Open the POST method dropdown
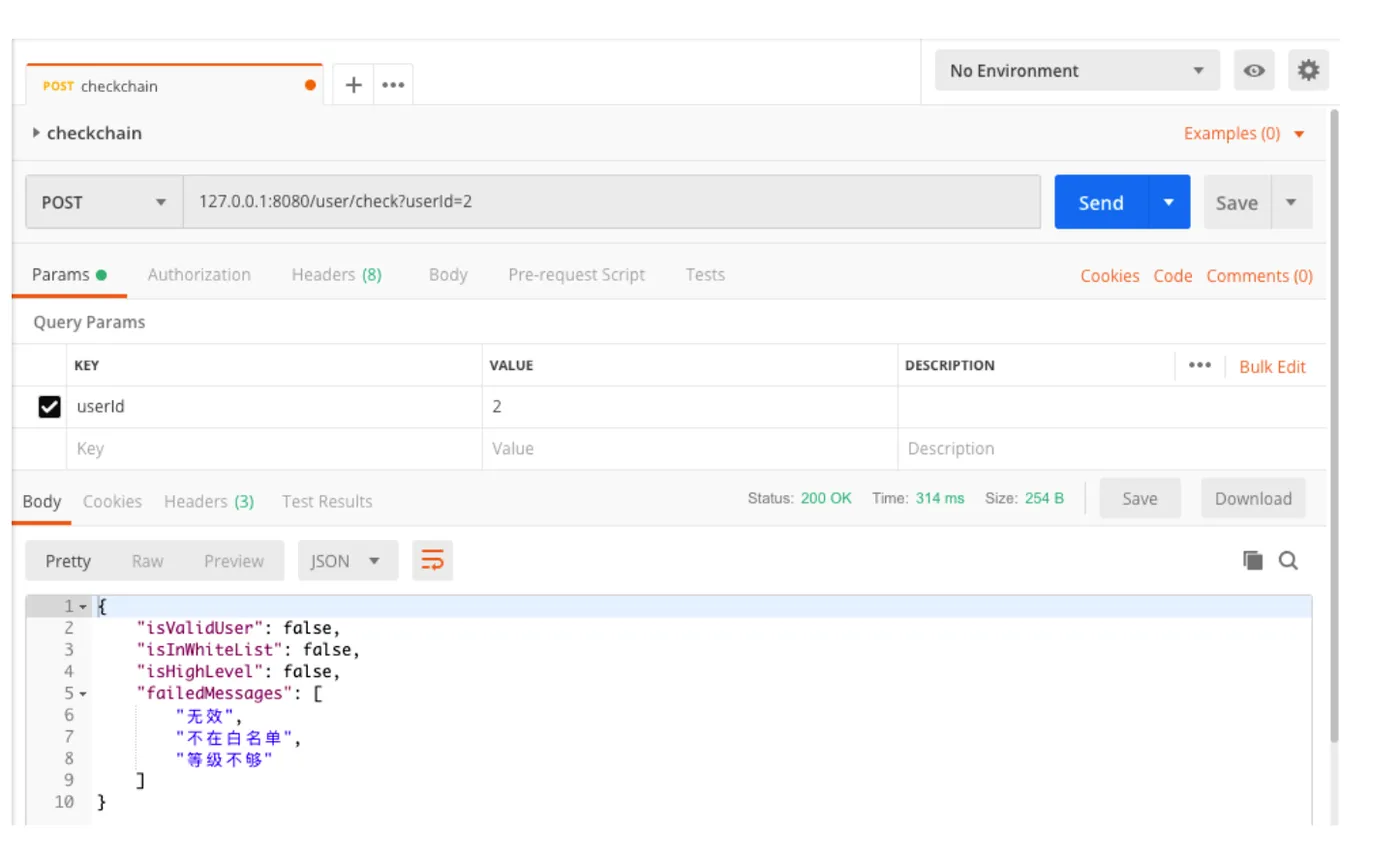Screen dimensions: 1400x866 [104, 202]
